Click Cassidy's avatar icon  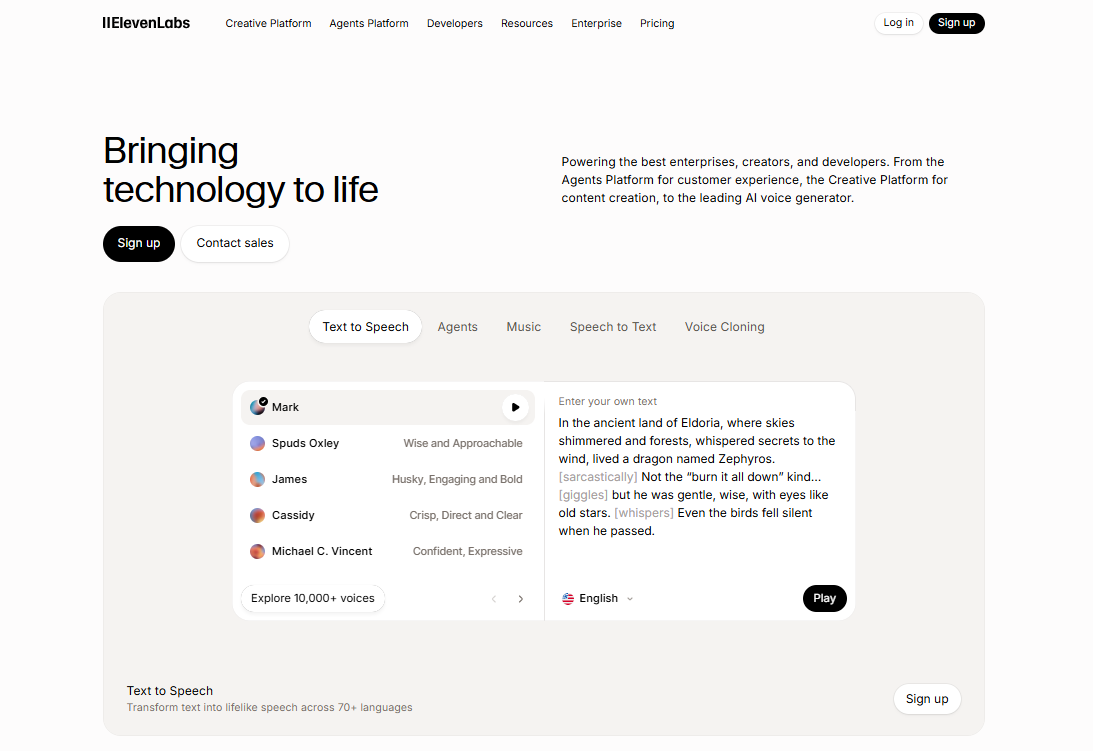257,515
